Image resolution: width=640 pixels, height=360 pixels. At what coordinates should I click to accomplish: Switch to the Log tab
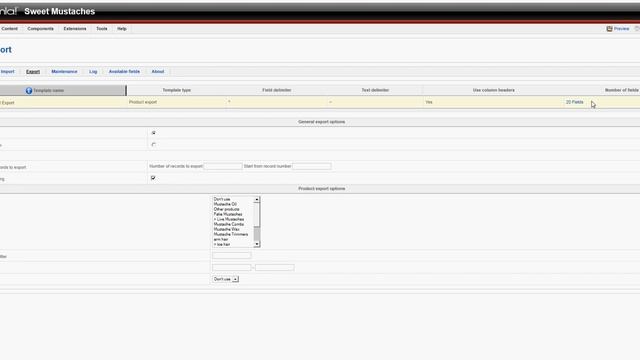pyautogui.click(x=93, y=71)
